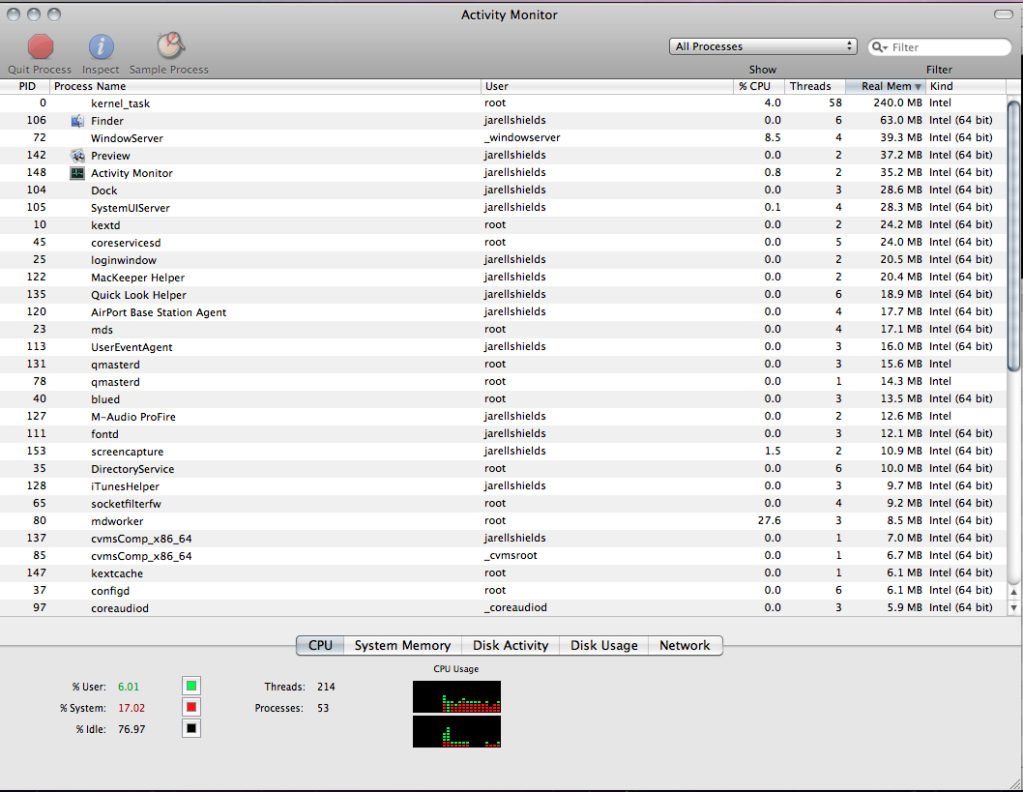Open the Disk Usage tab
Viewport: 1023px width, 792px height.
pos(604,645)
